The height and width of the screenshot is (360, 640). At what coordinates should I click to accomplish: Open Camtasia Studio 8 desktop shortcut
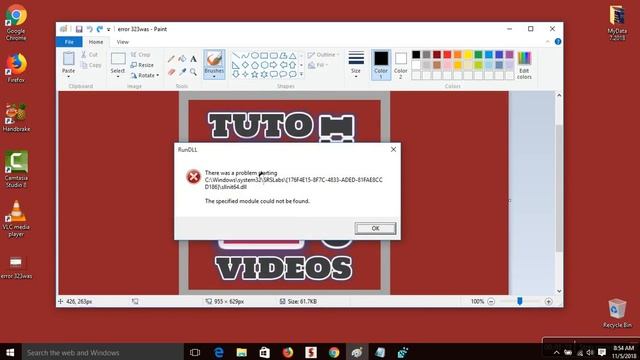16,169
